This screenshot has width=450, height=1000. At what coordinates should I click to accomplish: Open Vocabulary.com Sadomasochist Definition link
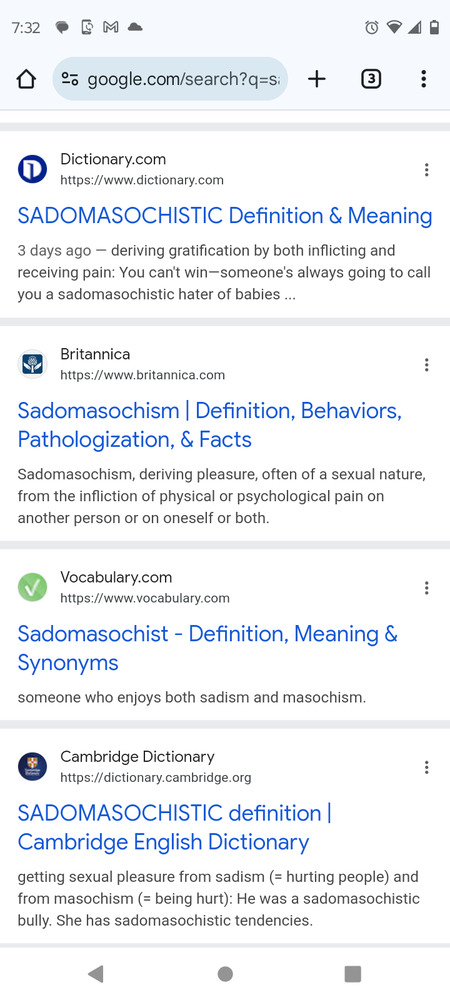tap(208, 648)
